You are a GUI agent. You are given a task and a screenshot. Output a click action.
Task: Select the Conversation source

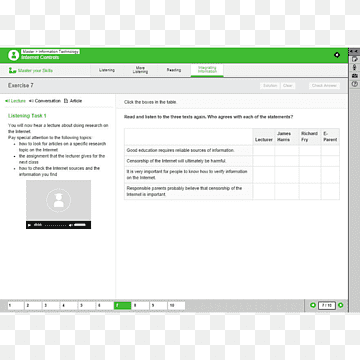pyautogui.click(x=45, y=101)
